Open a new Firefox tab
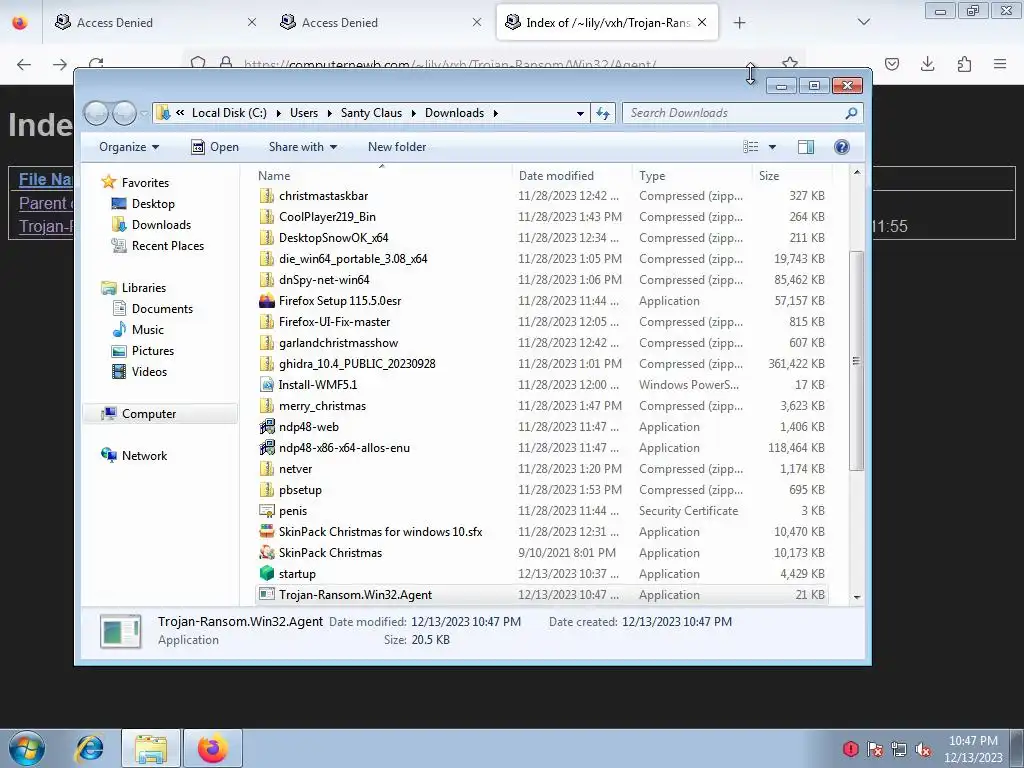Screen dimensions: 1024x768 739,23
